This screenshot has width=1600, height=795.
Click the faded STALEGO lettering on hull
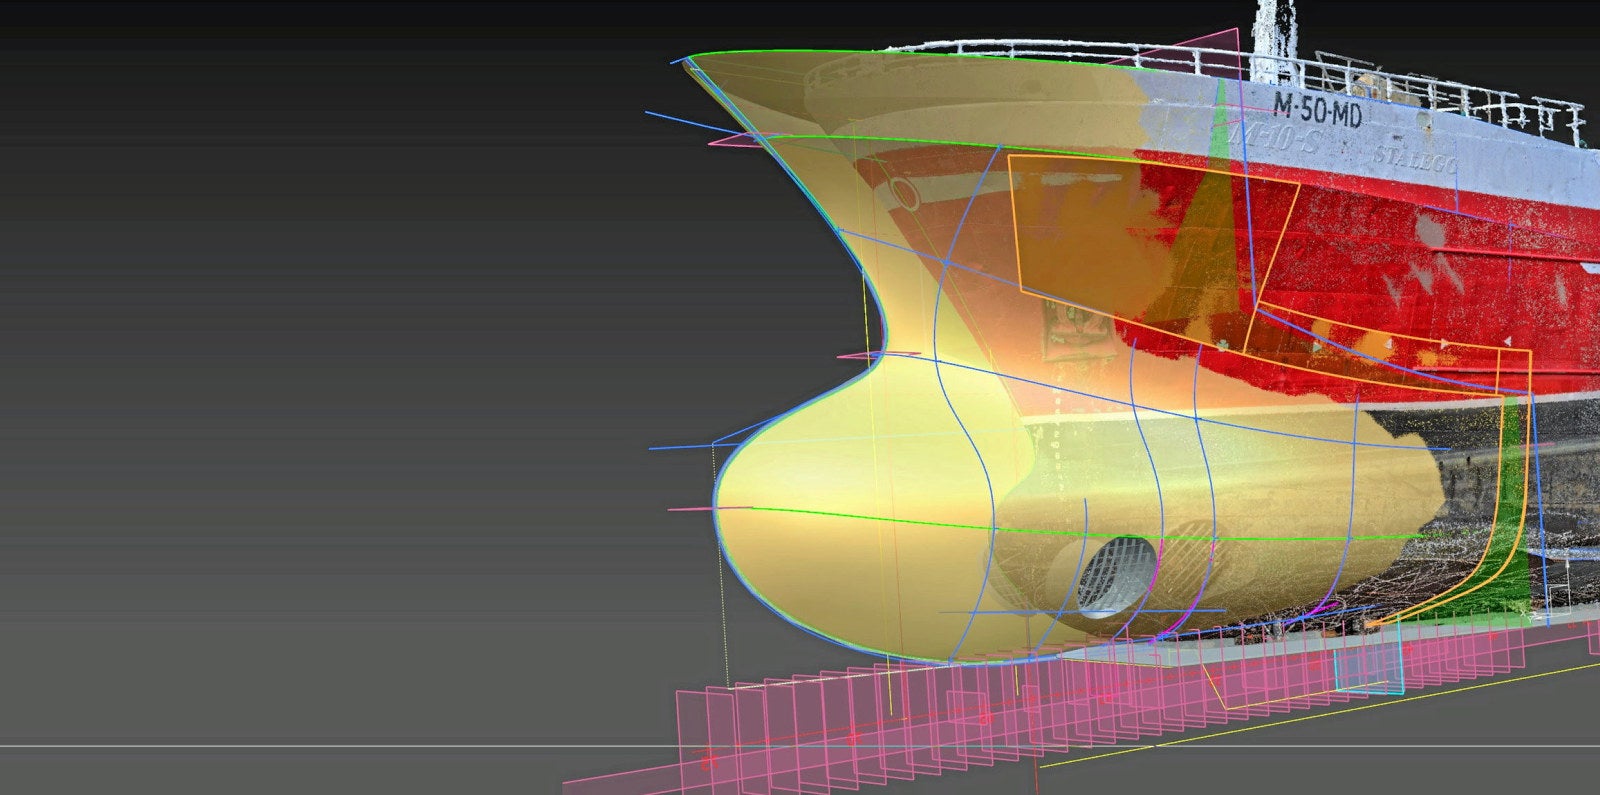tap(1414, 159)
